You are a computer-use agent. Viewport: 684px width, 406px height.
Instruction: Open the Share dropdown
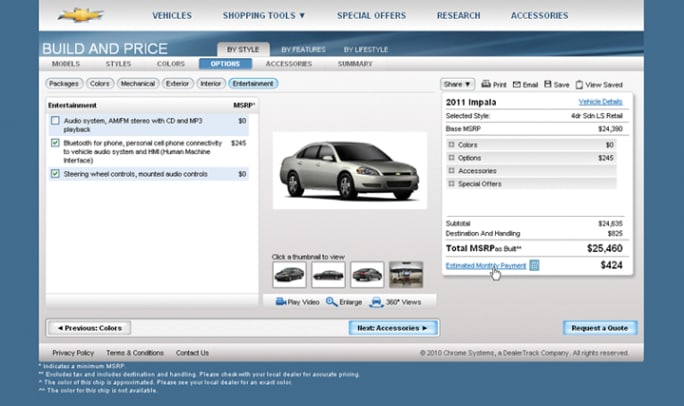tap(456, 85)
